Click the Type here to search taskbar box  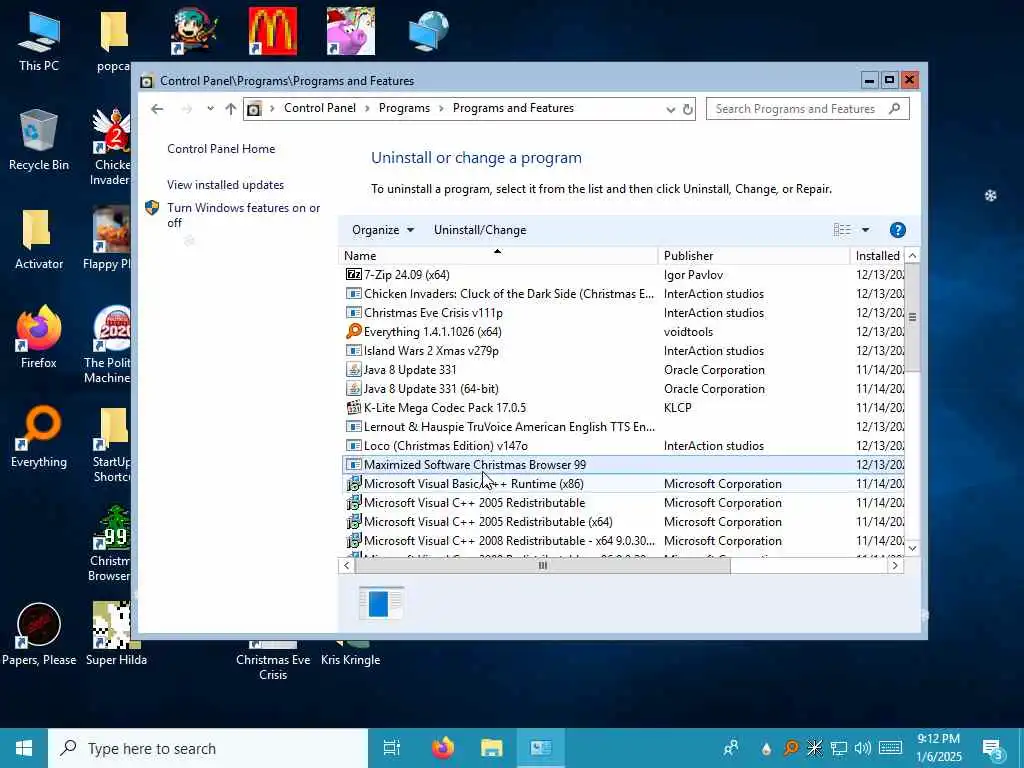tap(208, 748)
